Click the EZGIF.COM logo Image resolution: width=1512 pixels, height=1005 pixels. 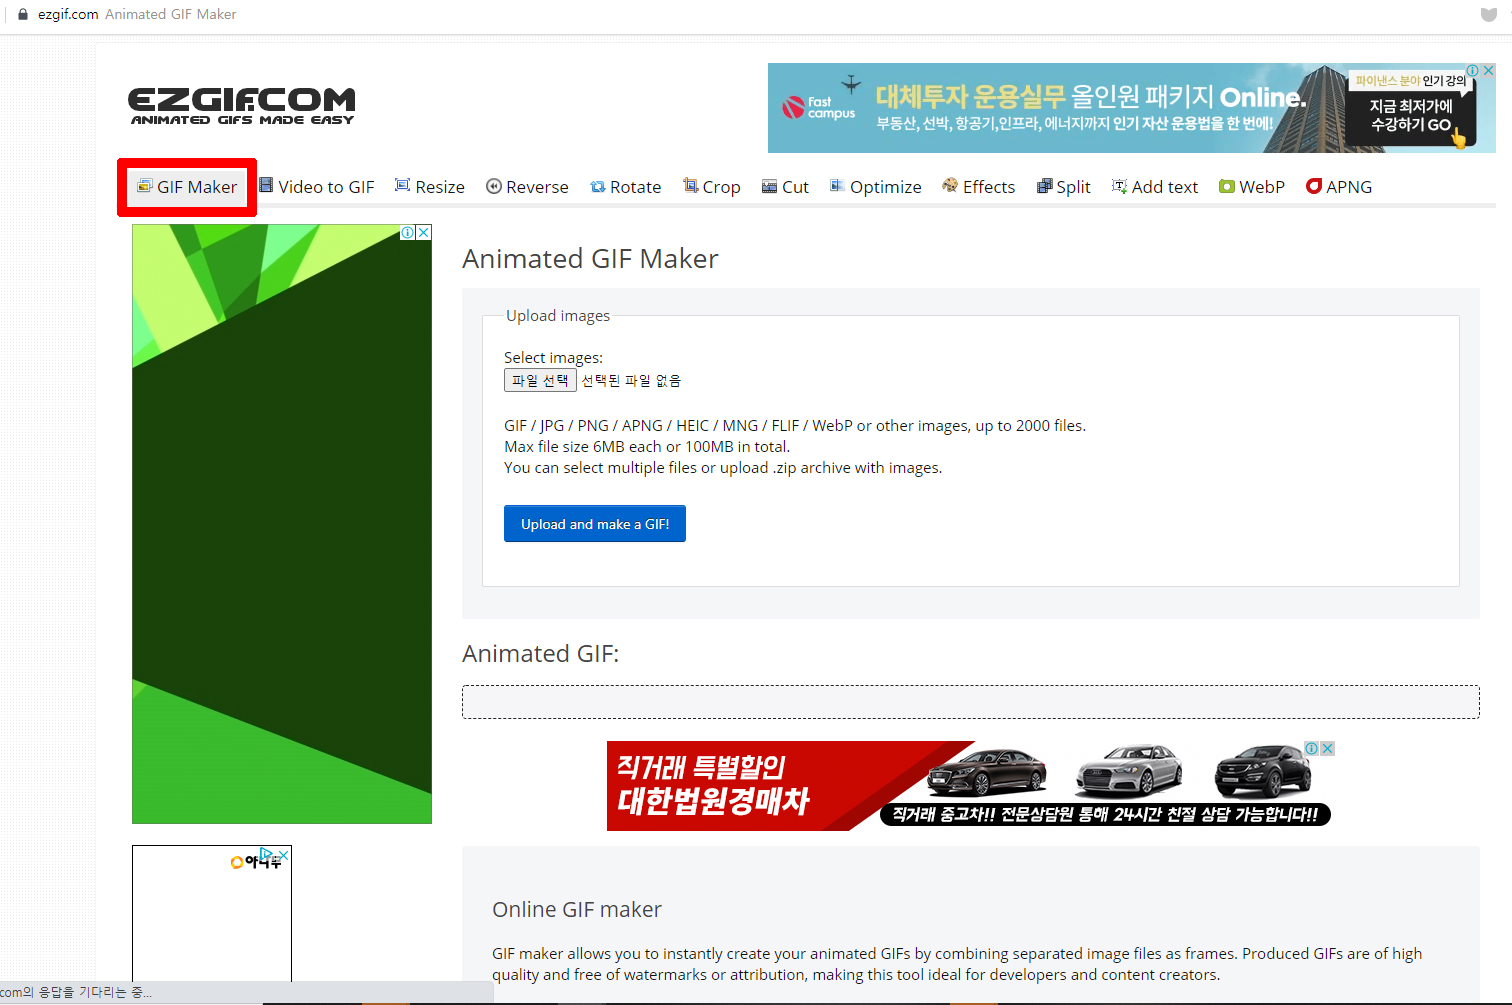pos(242,106)
